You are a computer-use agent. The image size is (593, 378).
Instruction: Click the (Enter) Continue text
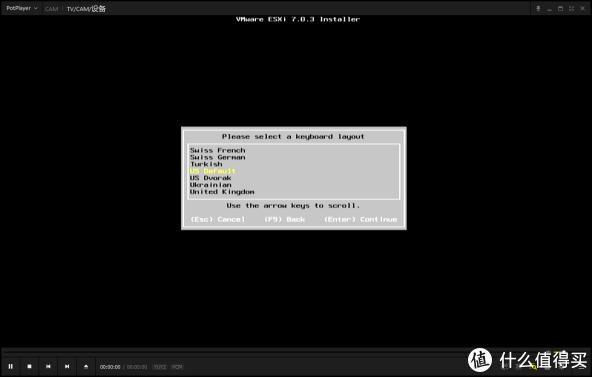pyautogui.click(x=360, y=219)
